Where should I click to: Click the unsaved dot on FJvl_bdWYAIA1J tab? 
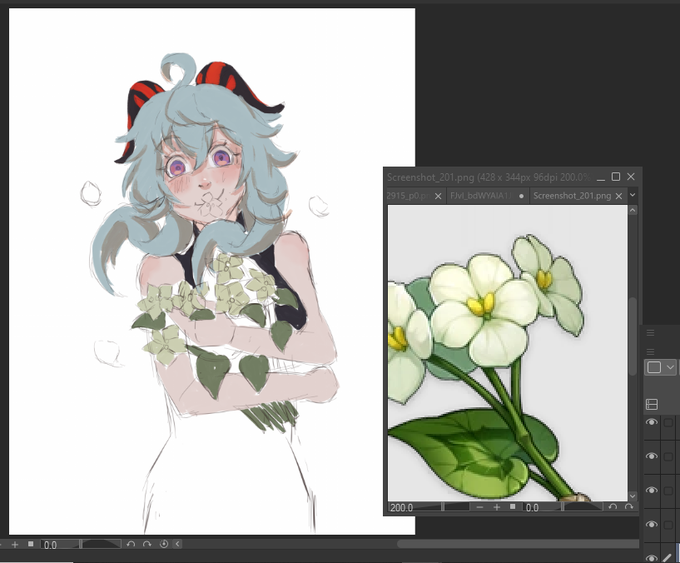coord(521,196)
